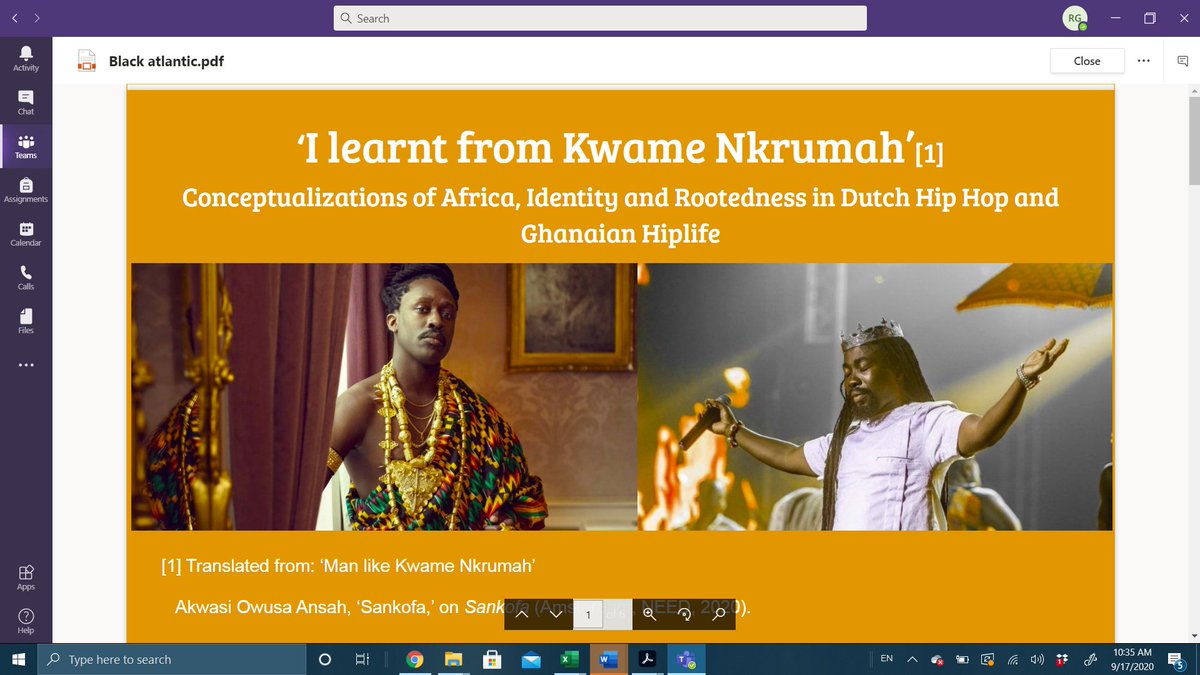Open the RG profile avatar menu
This screenshot has height=675, width=1200.
point(1073,18)
